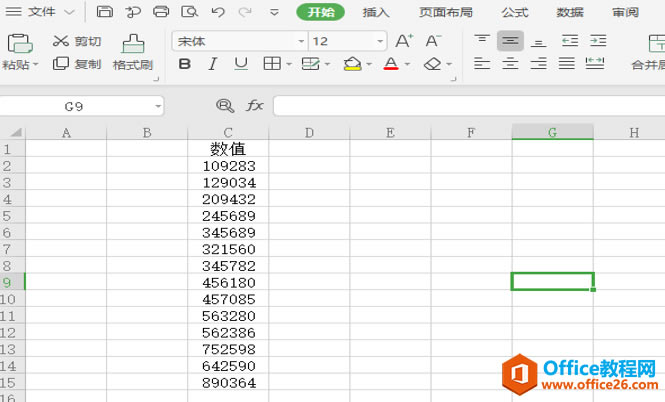Screen dimensions: 665x402
Task: Switch to the 开始 tab
Action: point(321,12)
